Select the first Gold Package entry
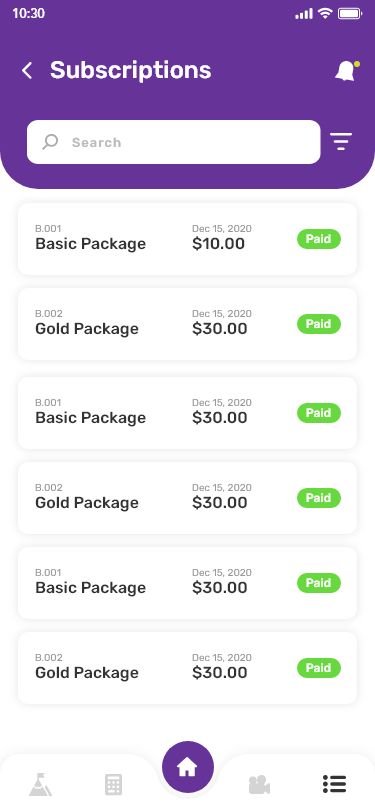 [x=188, y=324]
